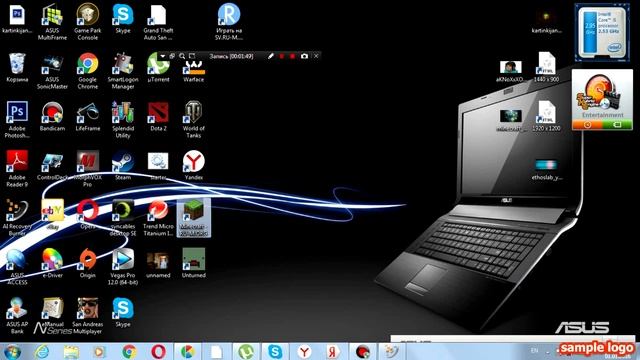Open the ASUS SonicMaster shortcut

pos(52,71)
